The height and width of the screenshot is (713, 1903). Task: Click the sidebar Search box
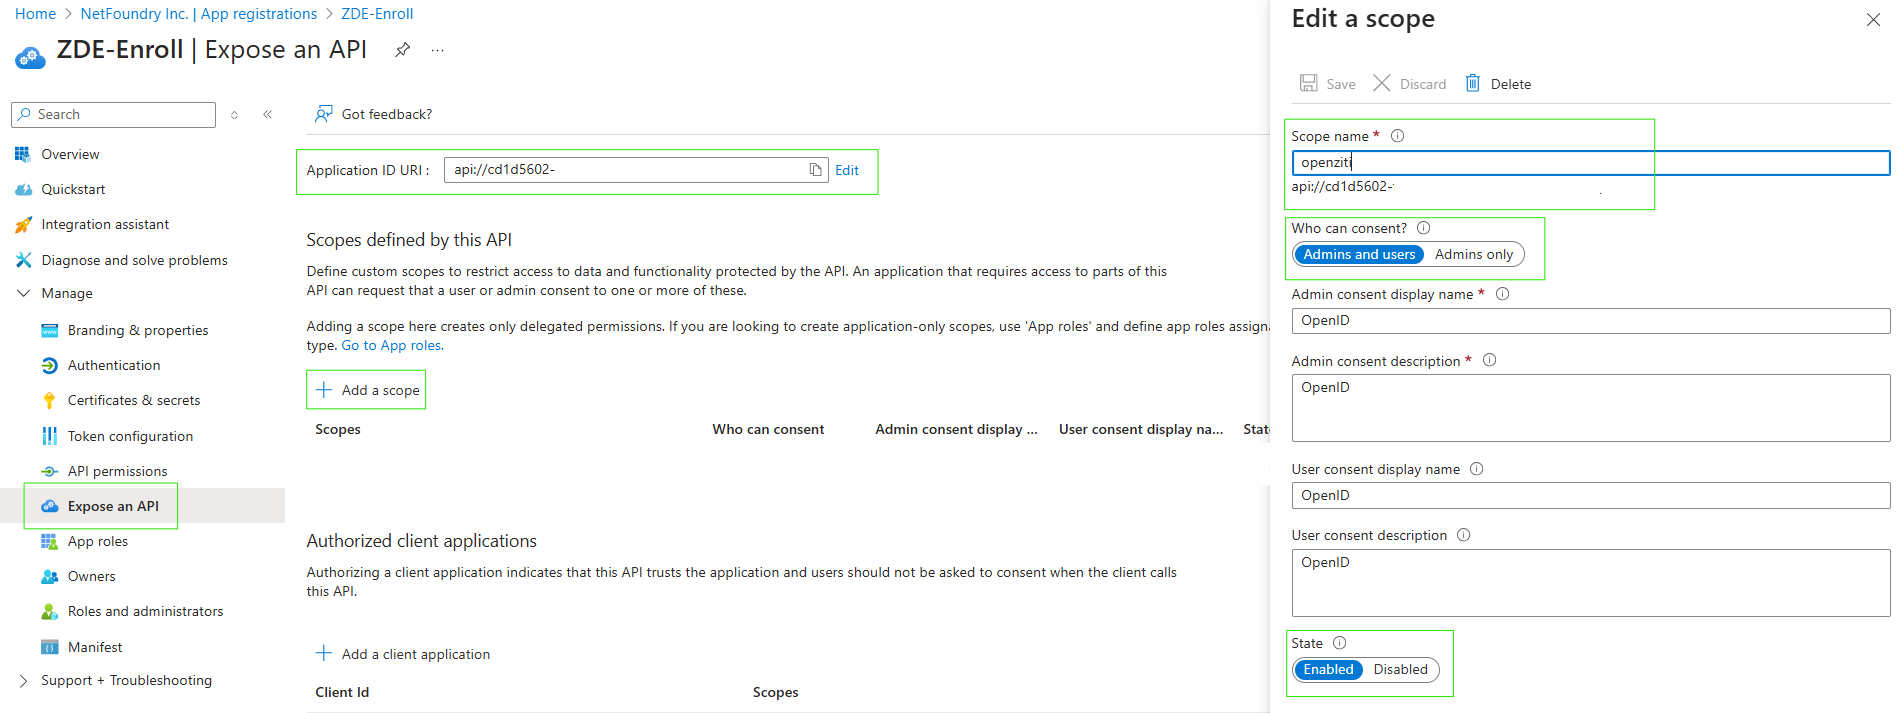113,115
